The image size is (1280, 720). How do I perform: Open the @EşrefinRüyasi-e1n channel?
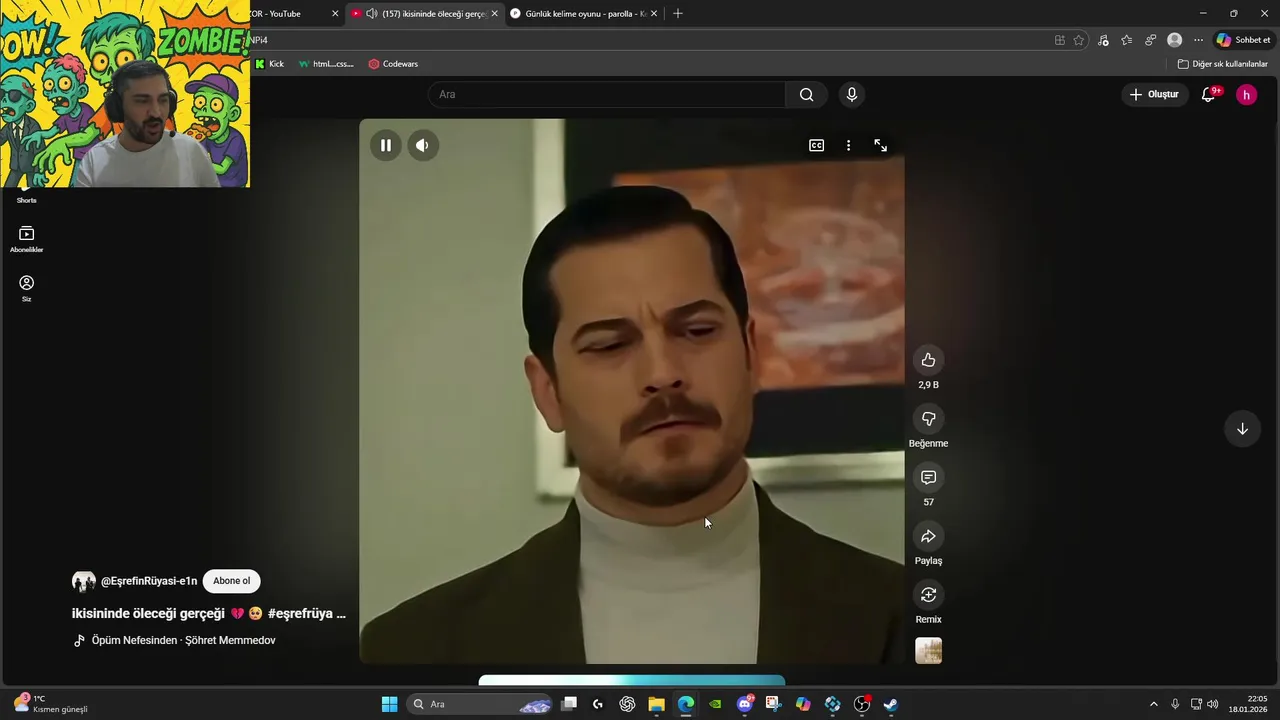point(148,581)
